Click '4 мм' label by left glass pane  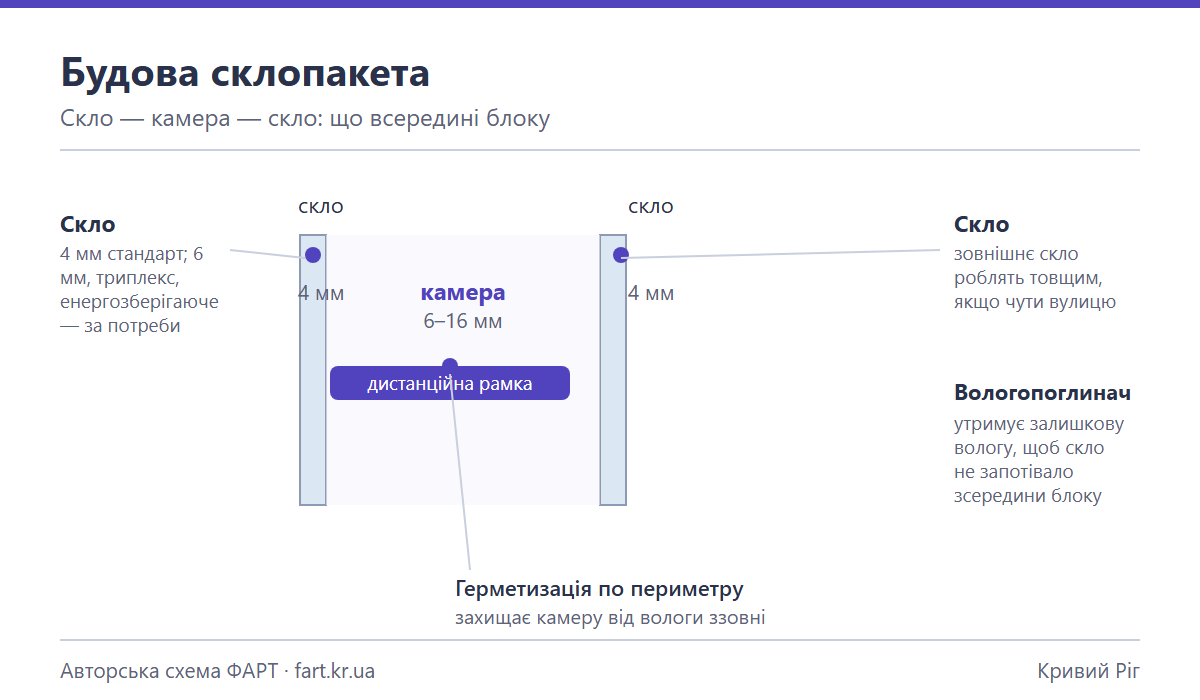(x=321, y=293)
